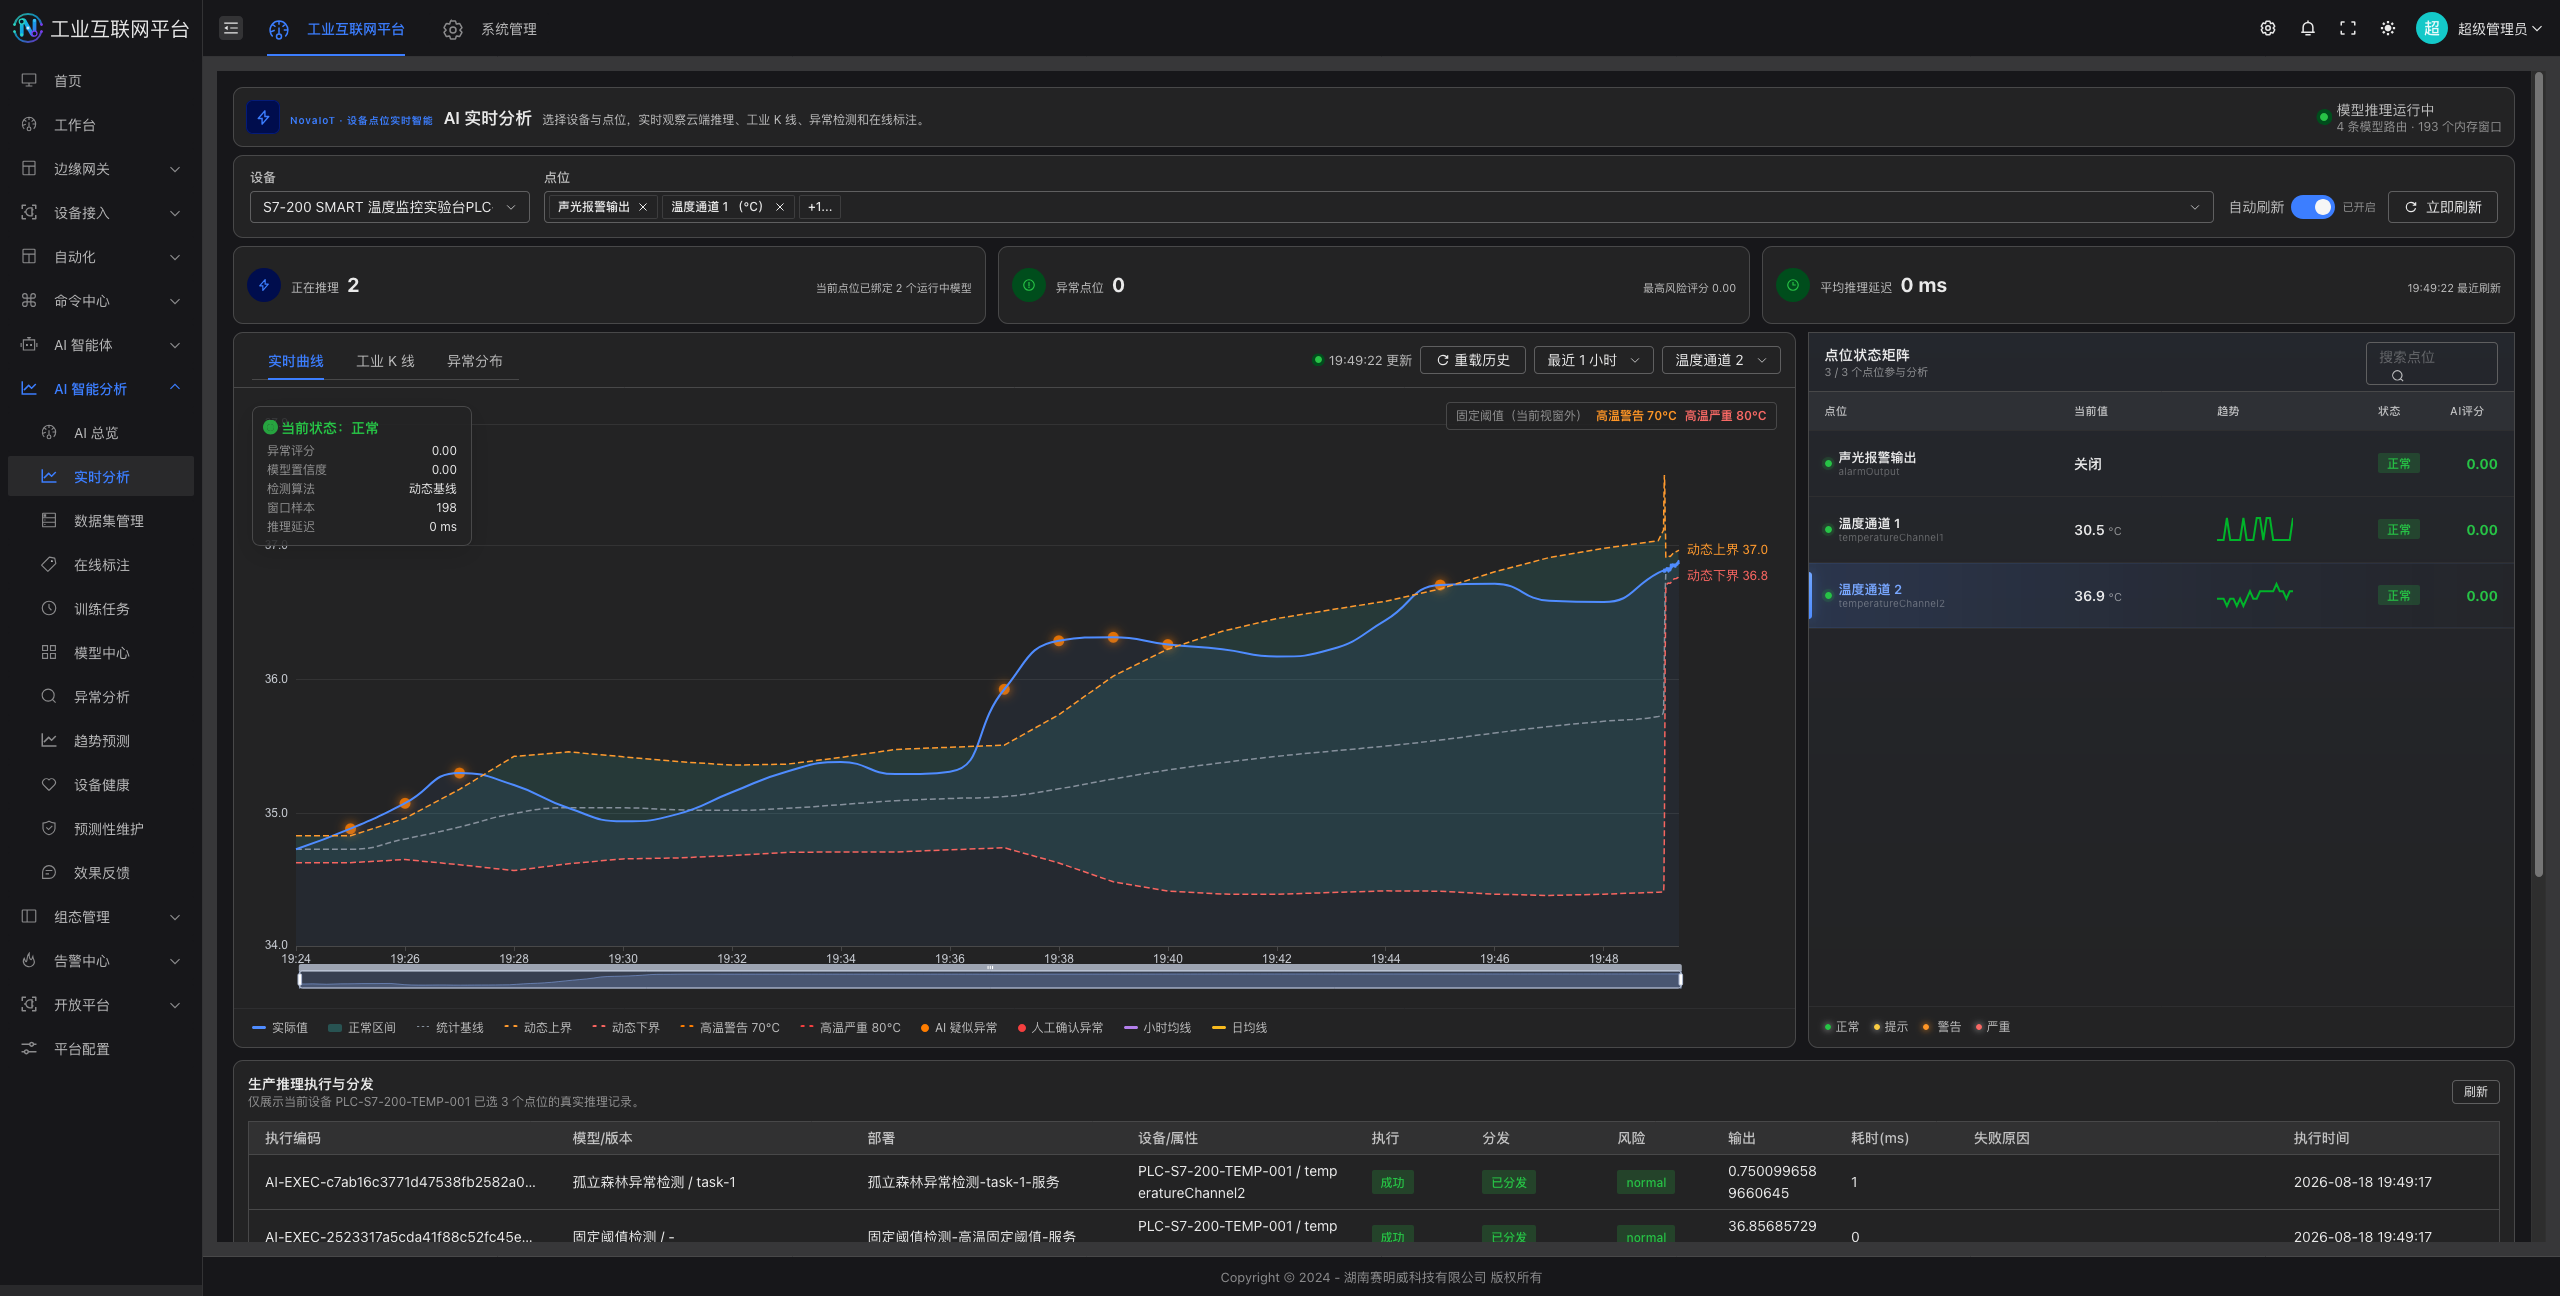Open 工作台 in the sidebar
This screenshot has height=1296, width=2560.
(100, 124)
